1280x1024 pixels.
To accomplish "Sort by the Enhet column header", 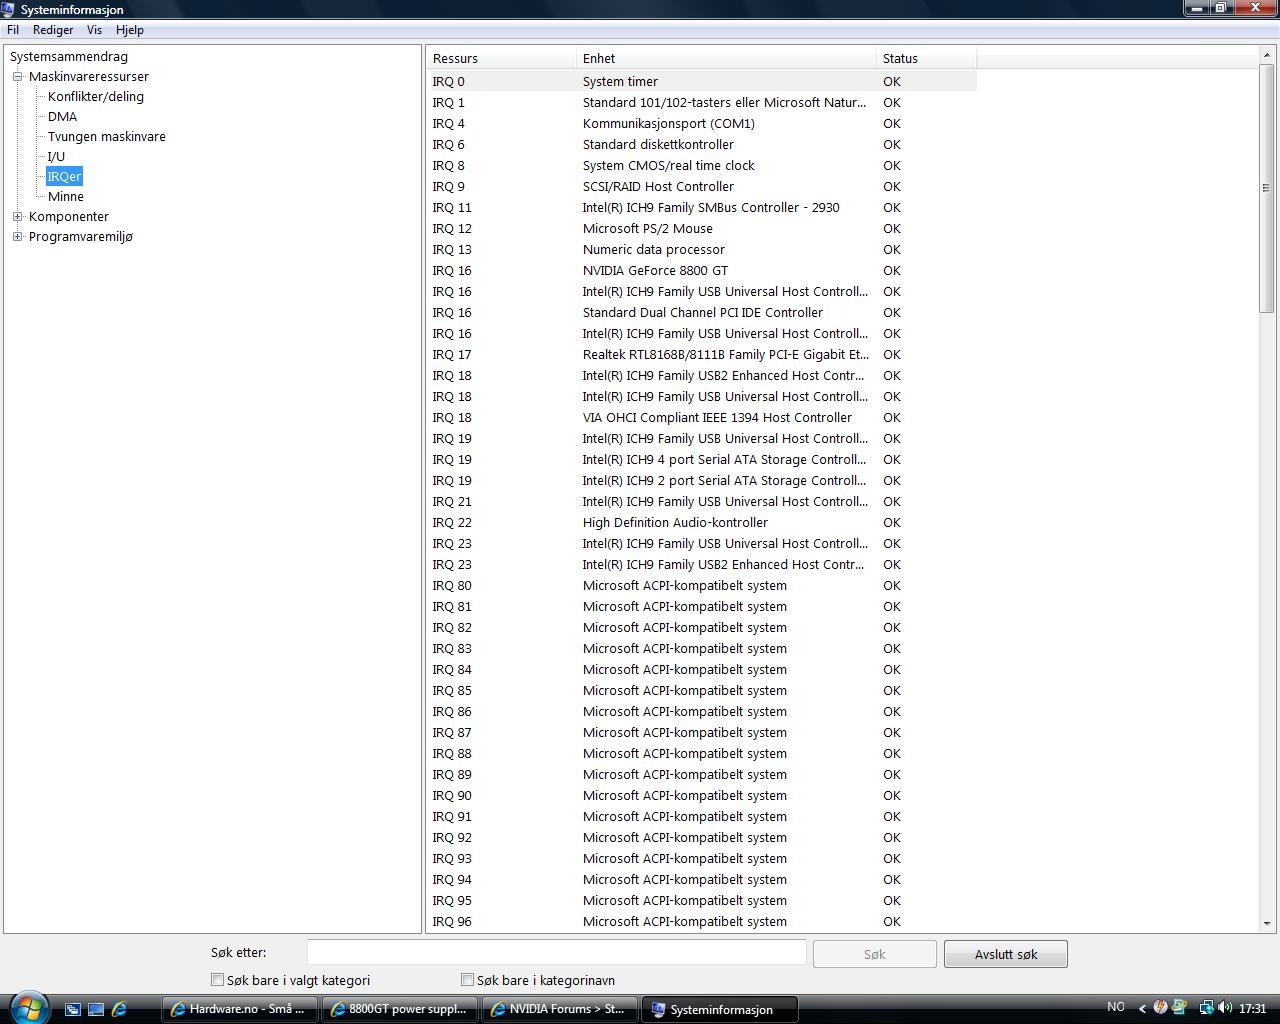I will (726, 58).
